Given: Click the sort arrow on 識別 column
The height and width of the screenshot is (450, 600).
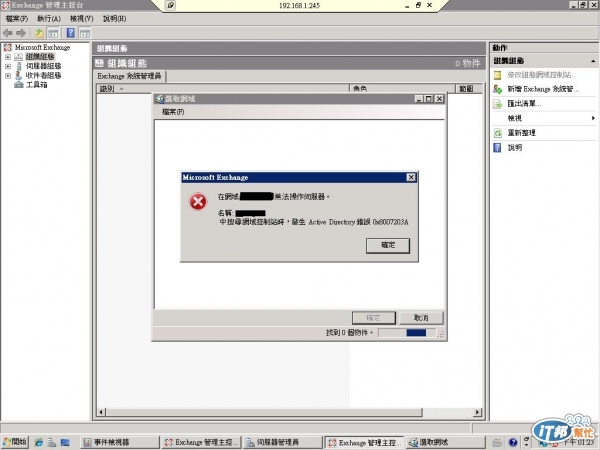Looking at the screenshot, I should coord(122,89).
